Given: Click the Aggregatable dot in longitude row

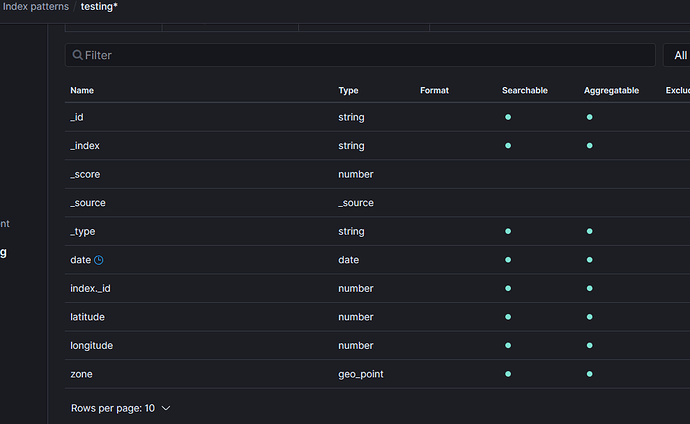Looking at the screenshot, I should click(590, 345).
